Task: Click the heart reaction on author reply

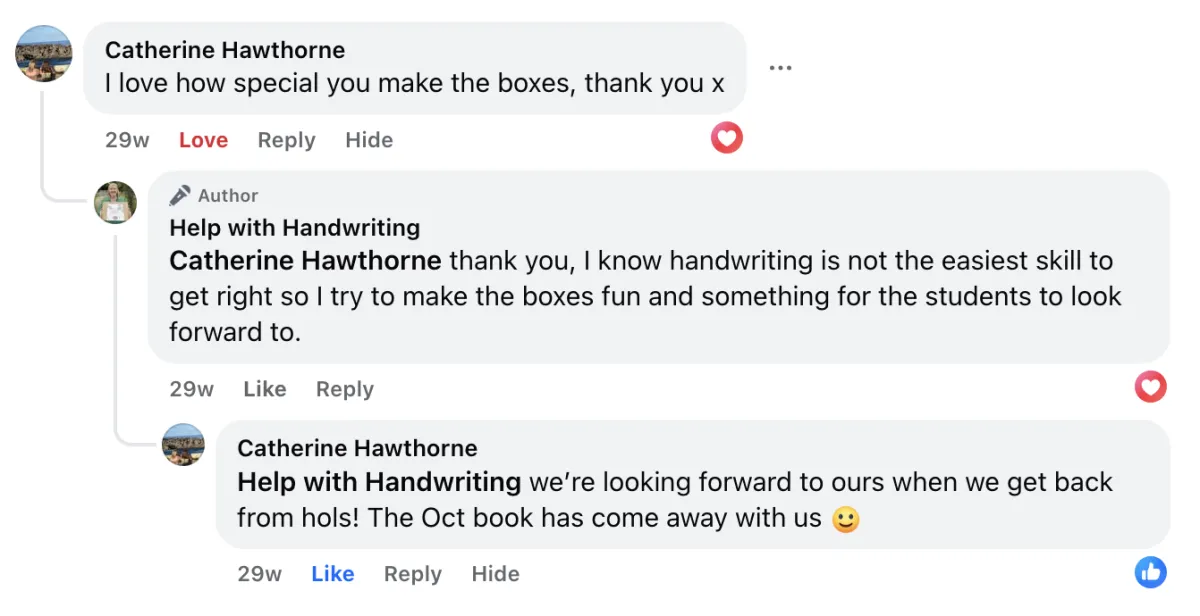Action: pos(1150,386)
